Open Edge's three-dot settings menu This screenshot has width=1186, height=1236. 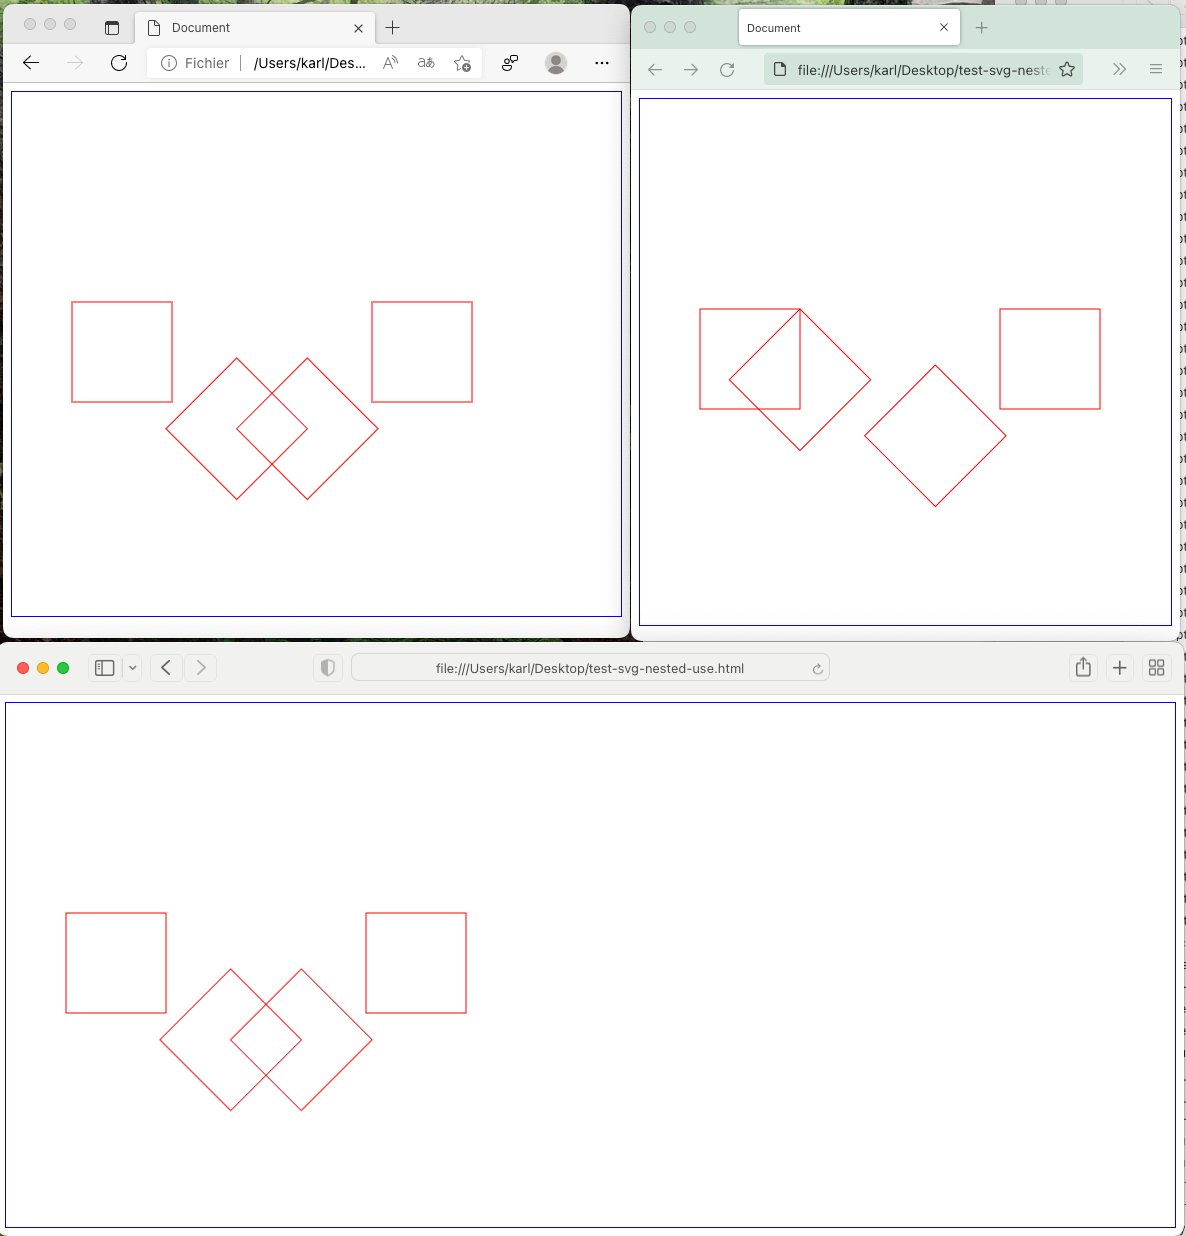click(x=601, y=63)
